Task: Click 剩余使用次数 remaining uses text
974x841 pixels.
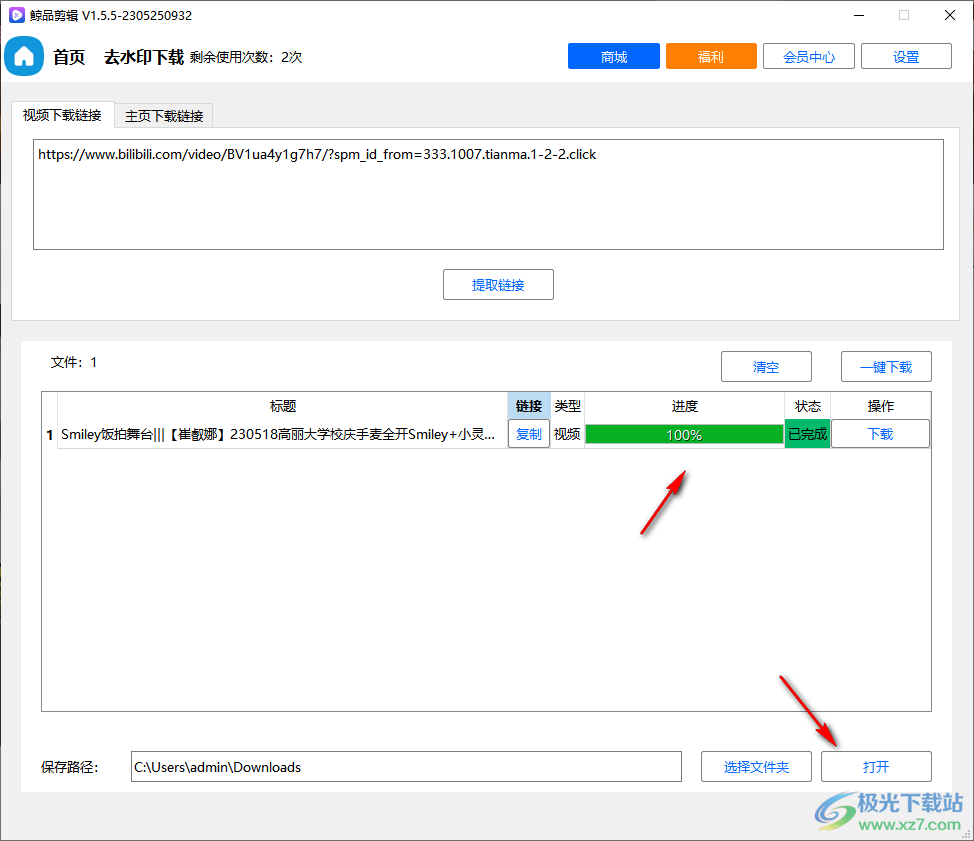Action: (x=246, y=57)
